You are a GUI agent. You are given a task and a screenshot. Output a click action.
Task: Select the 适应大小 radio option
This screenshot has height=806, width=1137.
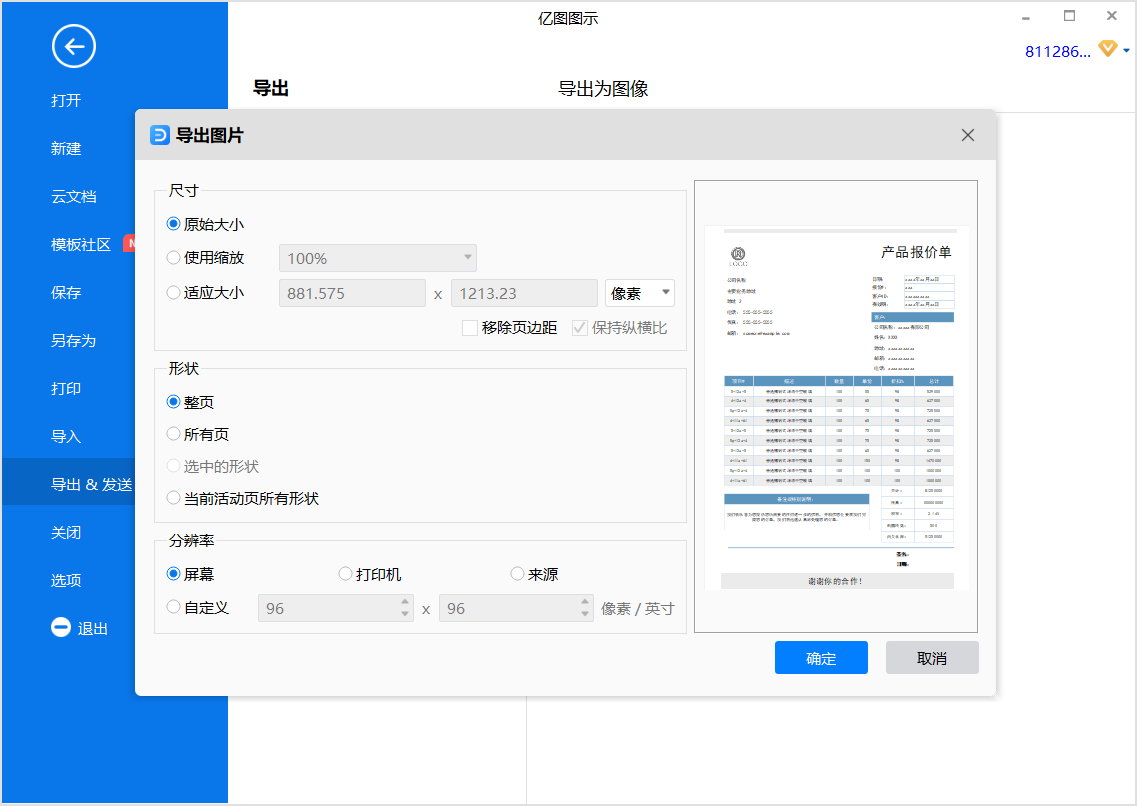pyautogui.click(x=173, y=293)
